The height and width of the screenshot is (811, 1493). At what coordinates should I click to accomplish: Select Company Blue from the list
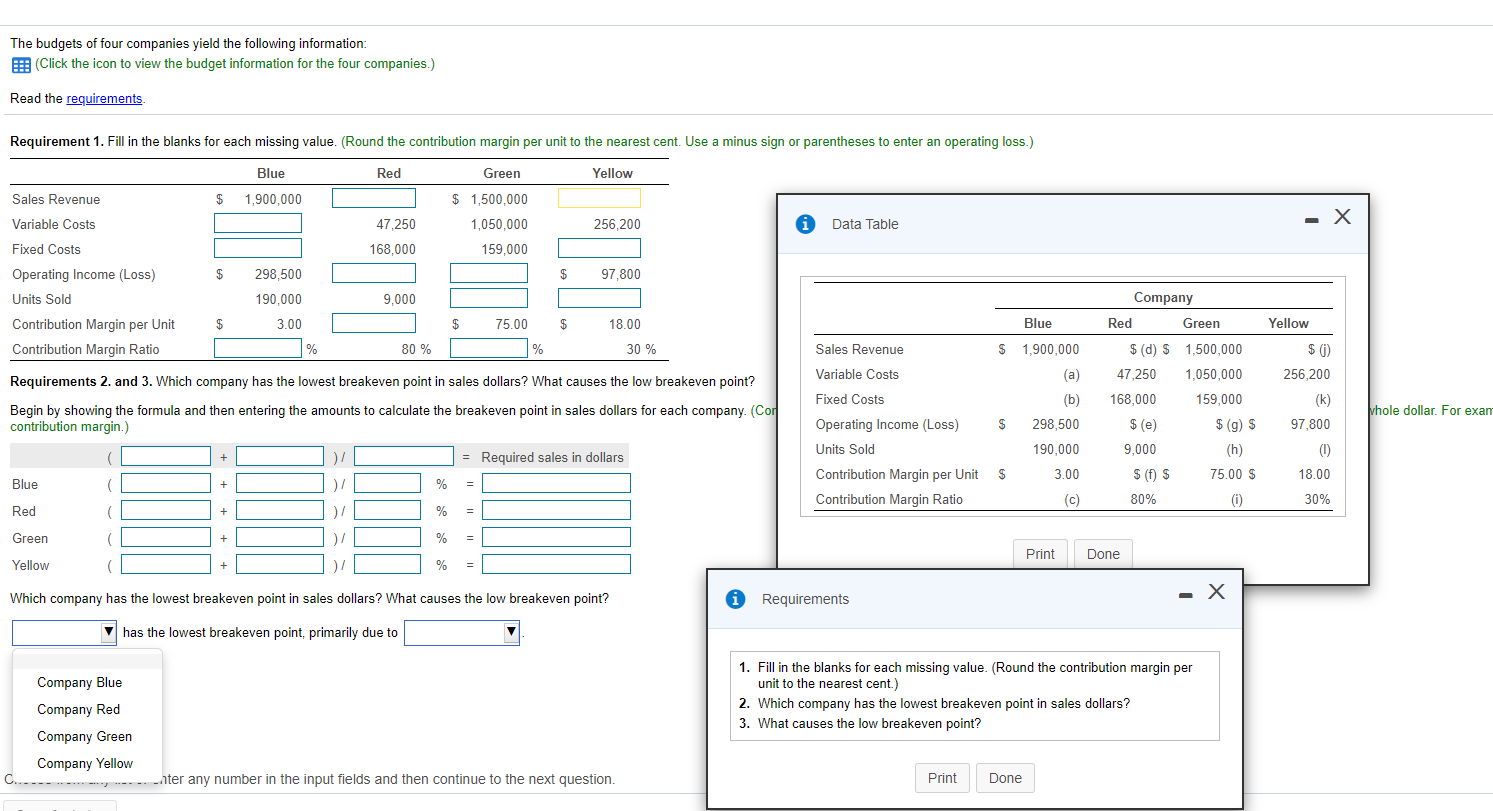tap(80, 682)
